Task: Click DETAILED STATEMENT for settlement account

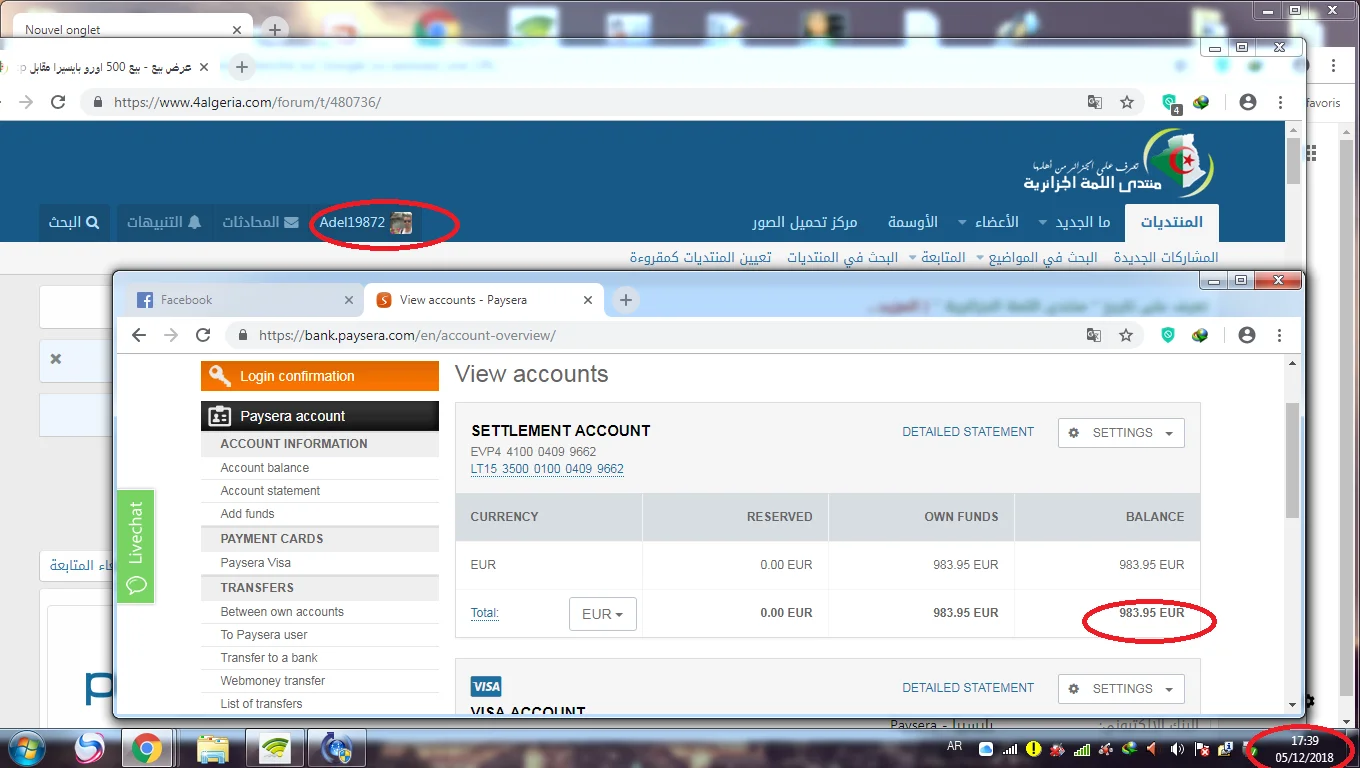Action: click(x=967, y=432)
